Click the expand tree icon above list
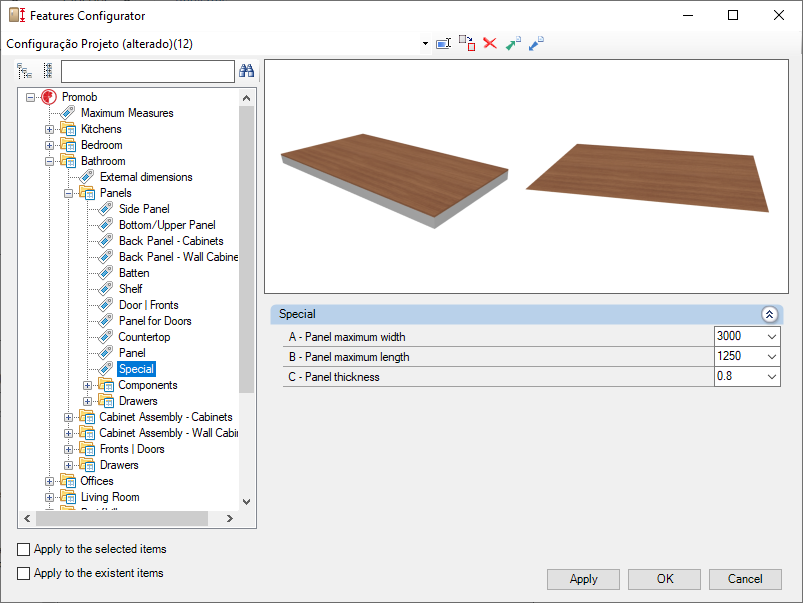 24,71
